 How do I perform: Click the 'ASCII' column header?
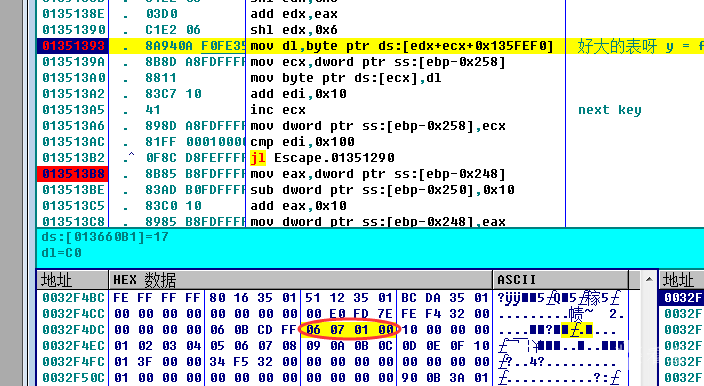pos(560,280)
